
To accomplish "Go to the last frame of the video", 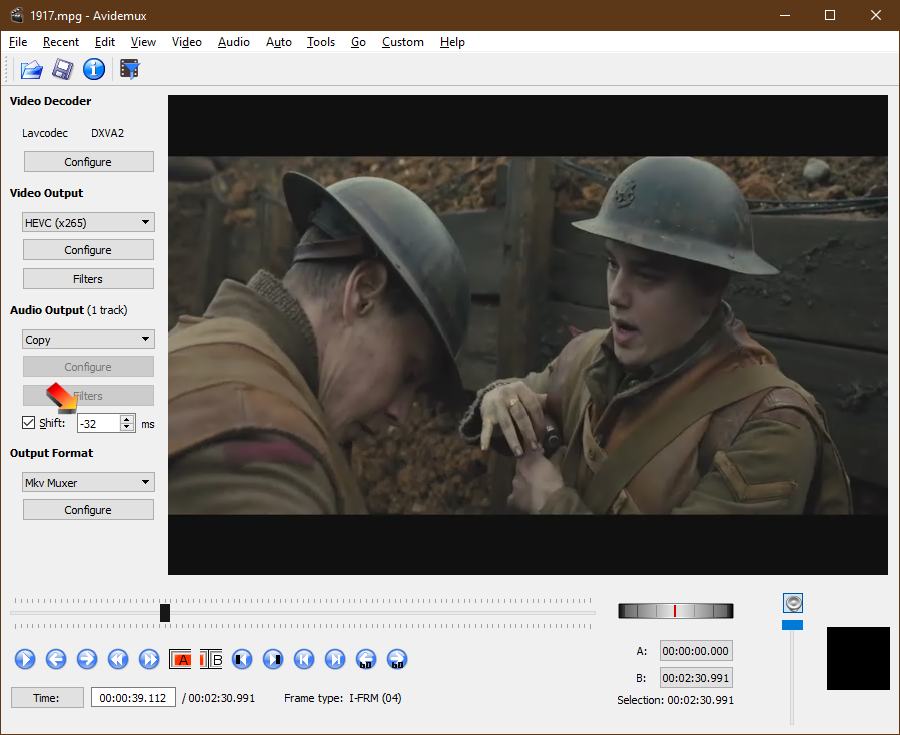I will click(x=335, y=659).
